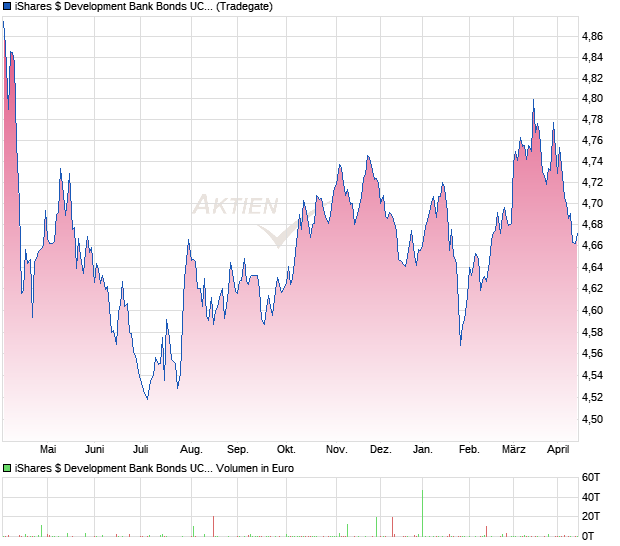Click the blue legend square beside iShares title
This screenshot has width=620, height=546.
point(6,6)
